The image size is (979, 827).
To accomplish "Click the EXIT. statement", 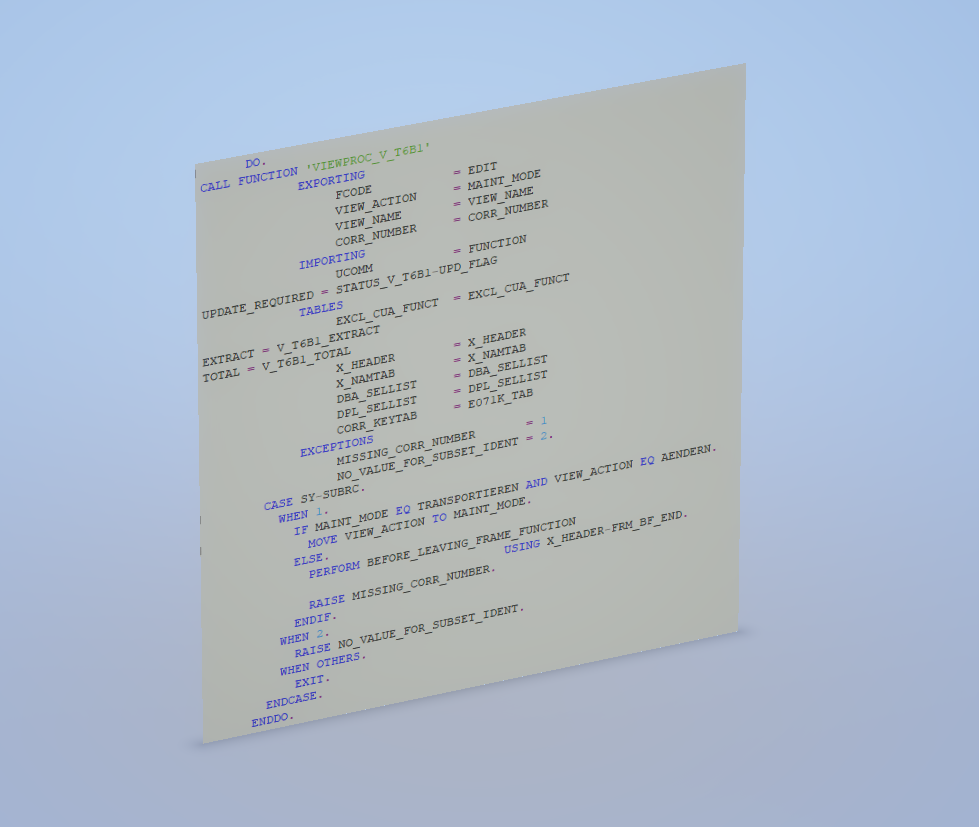I will click(312, 681).
